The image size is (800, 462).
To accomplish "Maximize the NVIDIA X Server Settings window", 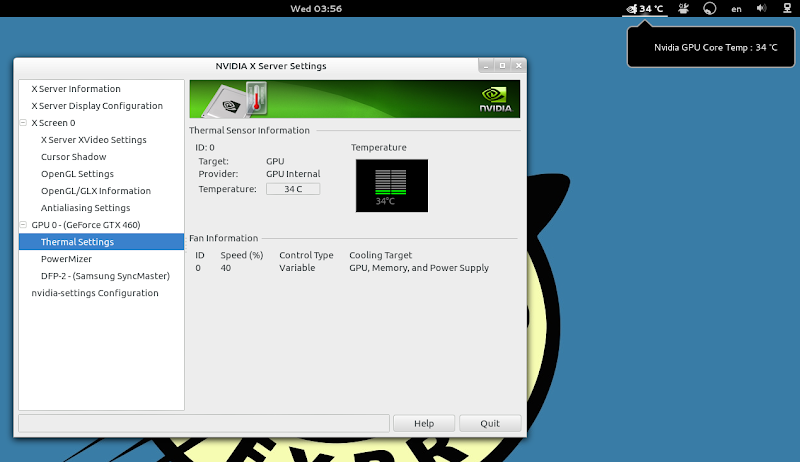I will pyautogui.click(x=502, y=66).
